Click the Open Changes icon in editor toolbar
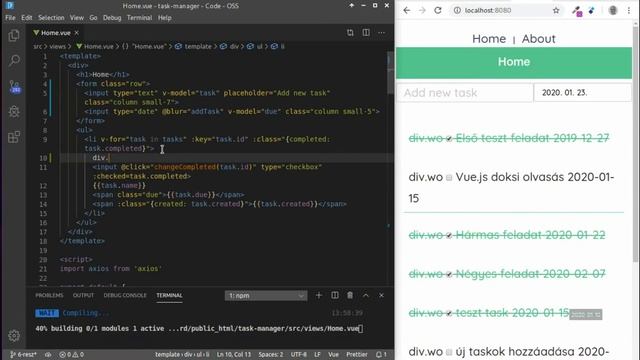 350,33
